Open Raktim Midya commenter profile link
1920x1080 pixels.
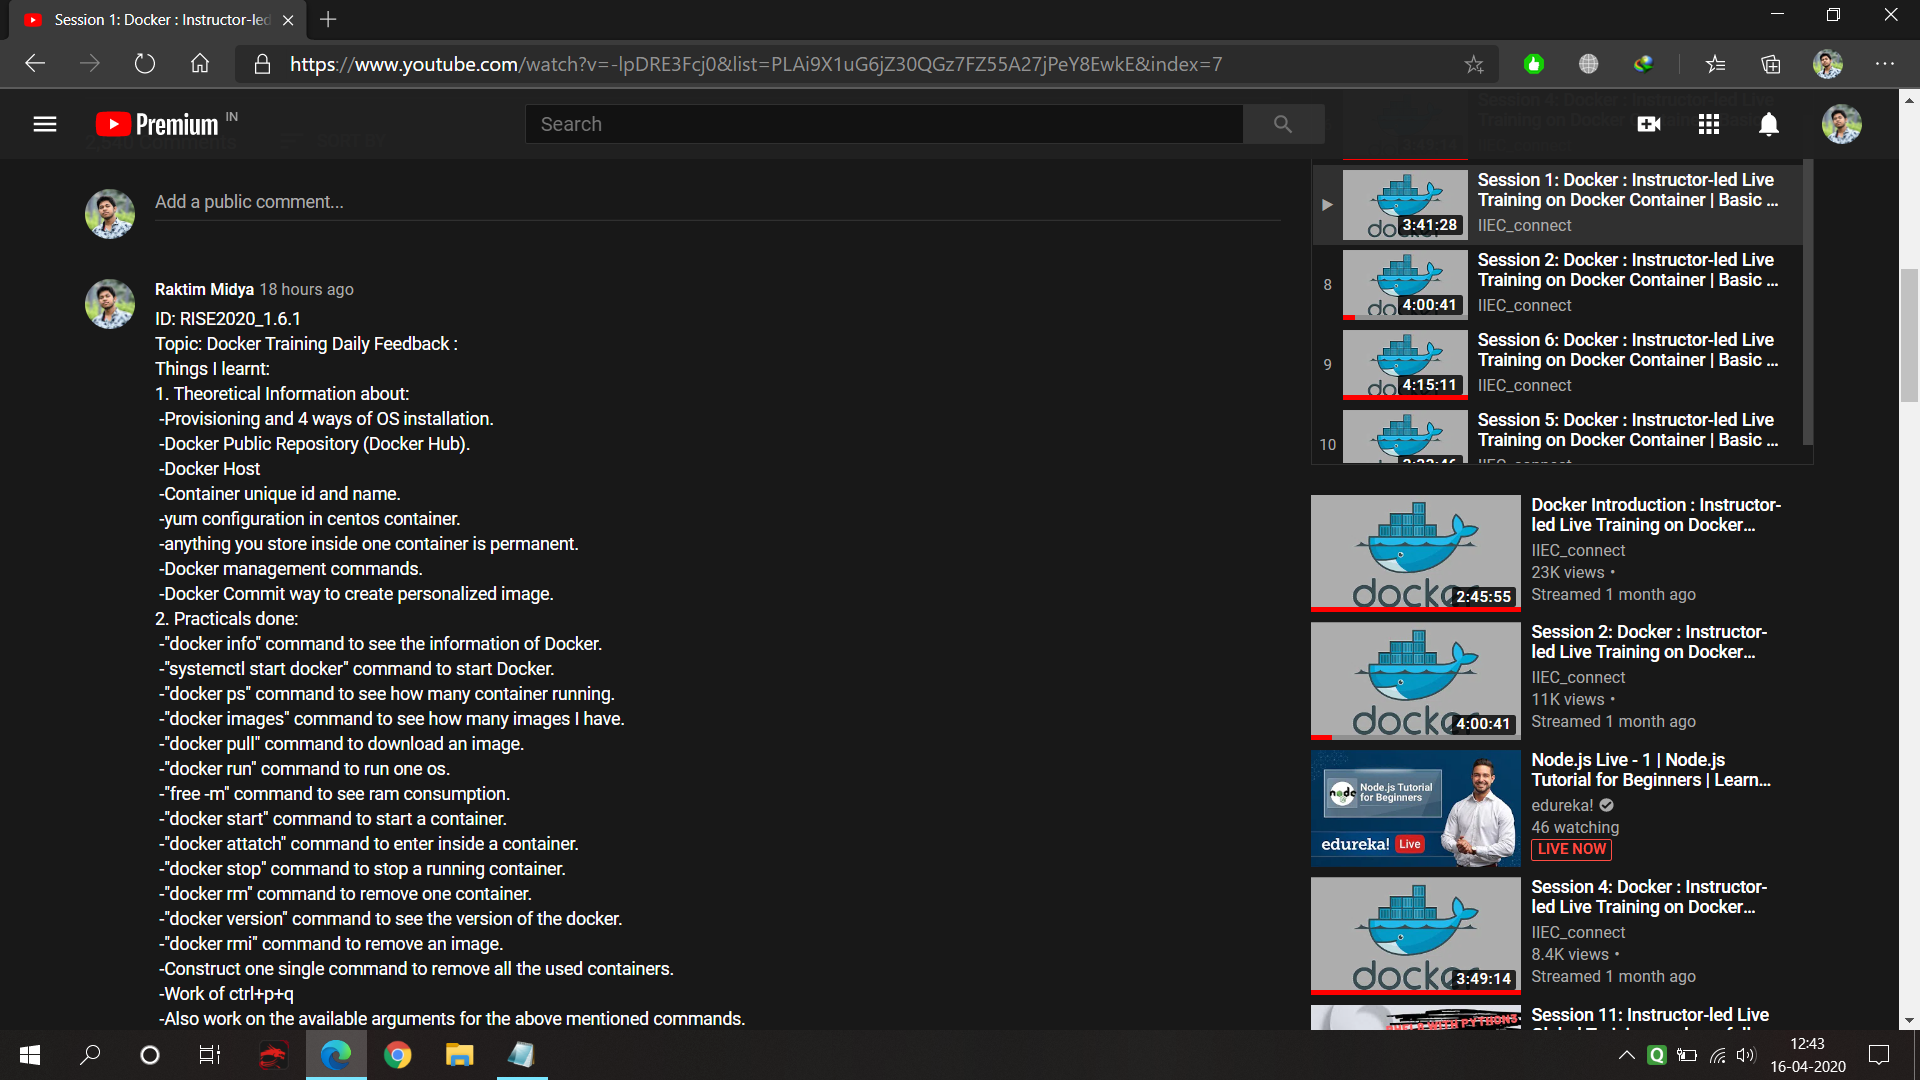coord(204,289)
